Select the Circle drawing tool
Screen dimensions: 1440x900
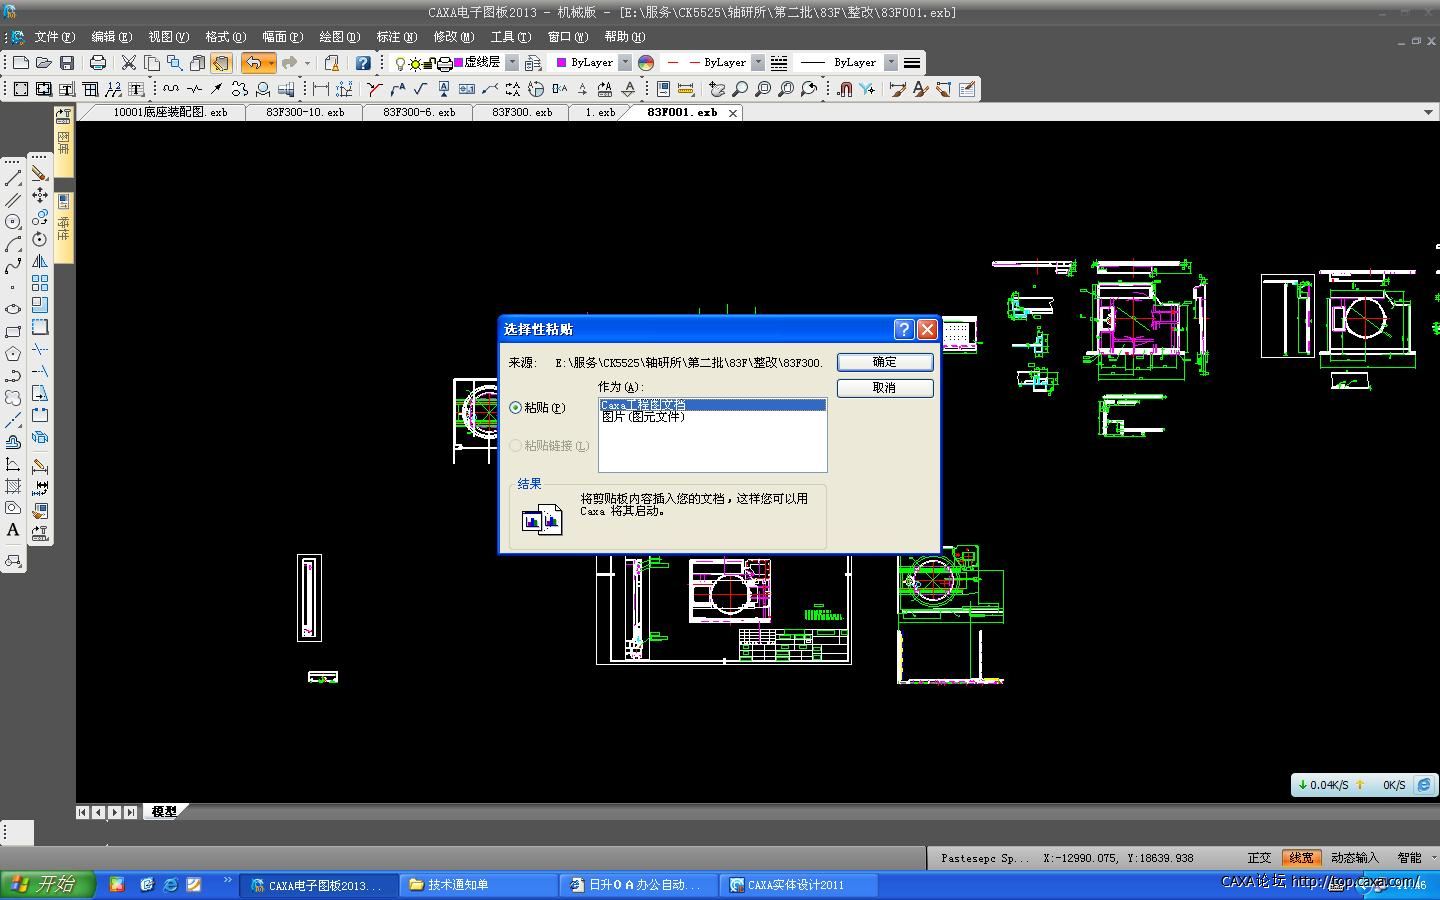(13, 222)
